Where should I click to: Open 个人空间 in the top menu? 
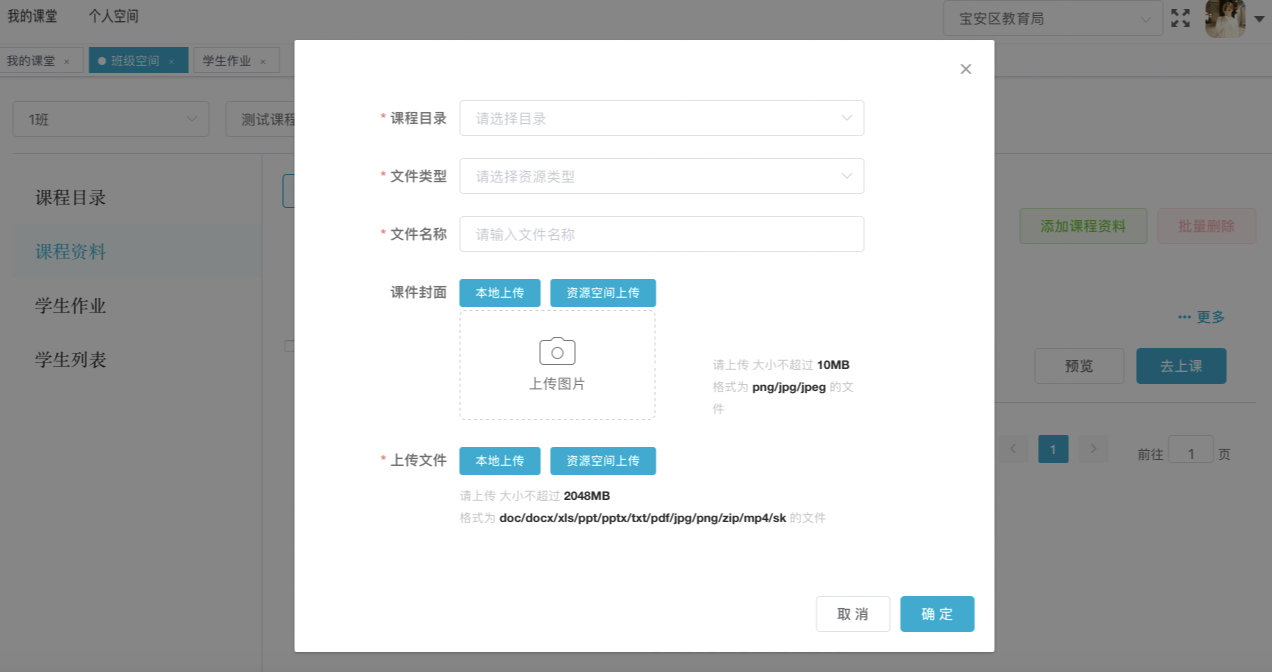point(113,16)
